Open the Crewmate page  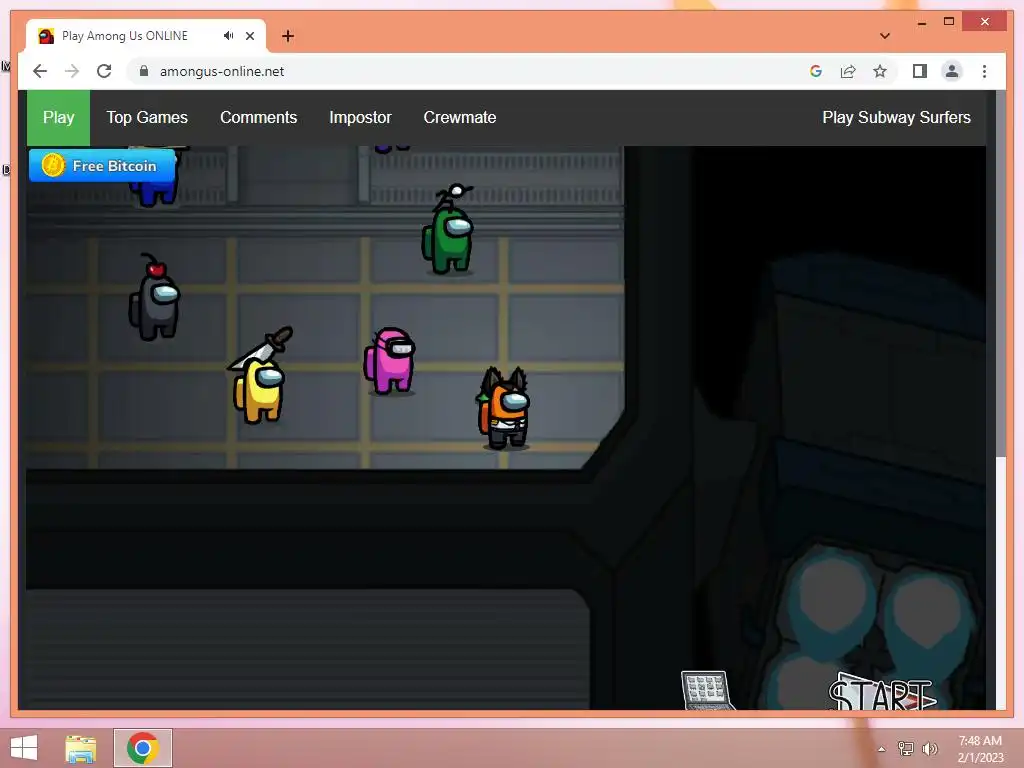[x=460, y=118]
